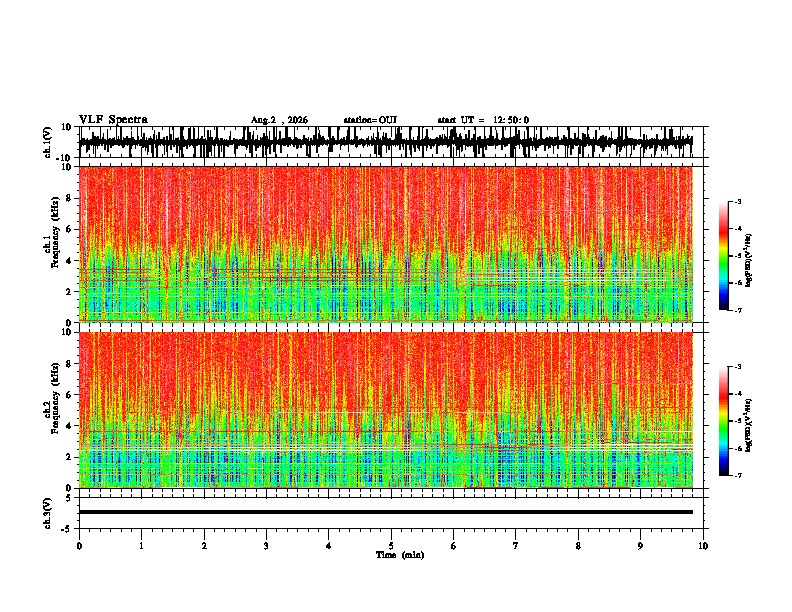Click time axis tick label "7"
792x612 pixels.
coord(516,546)
